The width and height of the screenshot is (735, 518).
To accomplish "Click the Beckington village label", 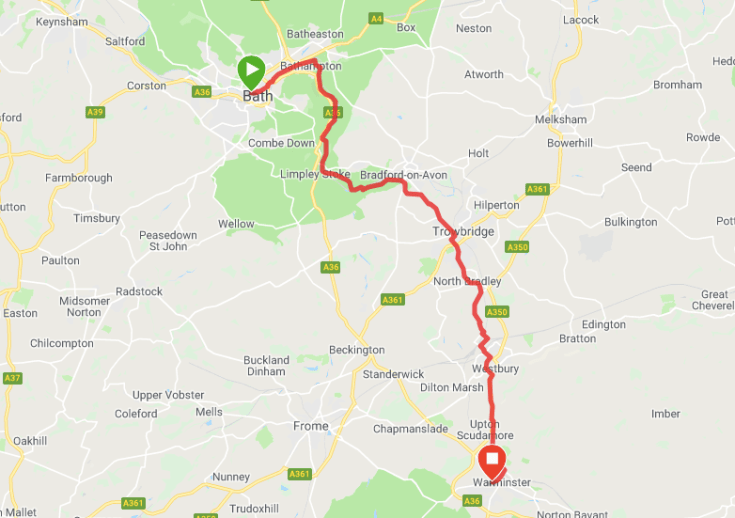I will [x=357, y=350].
